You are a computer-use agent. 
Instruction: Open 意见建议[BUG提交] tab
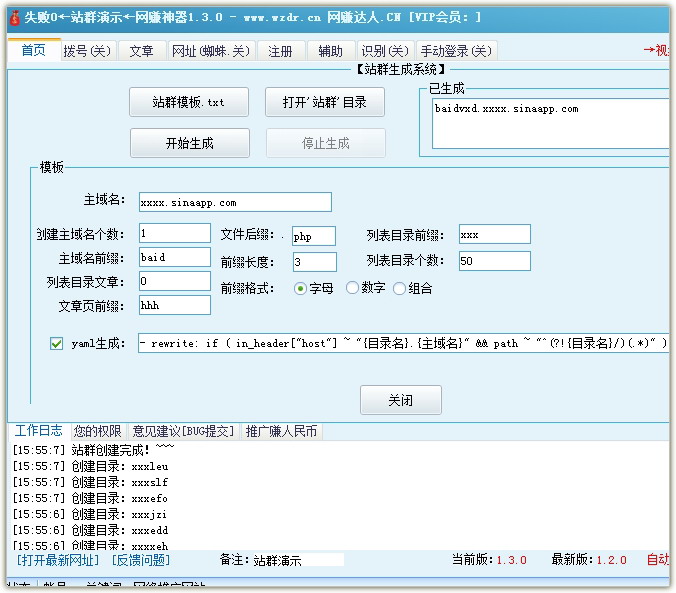click(183, 431)
